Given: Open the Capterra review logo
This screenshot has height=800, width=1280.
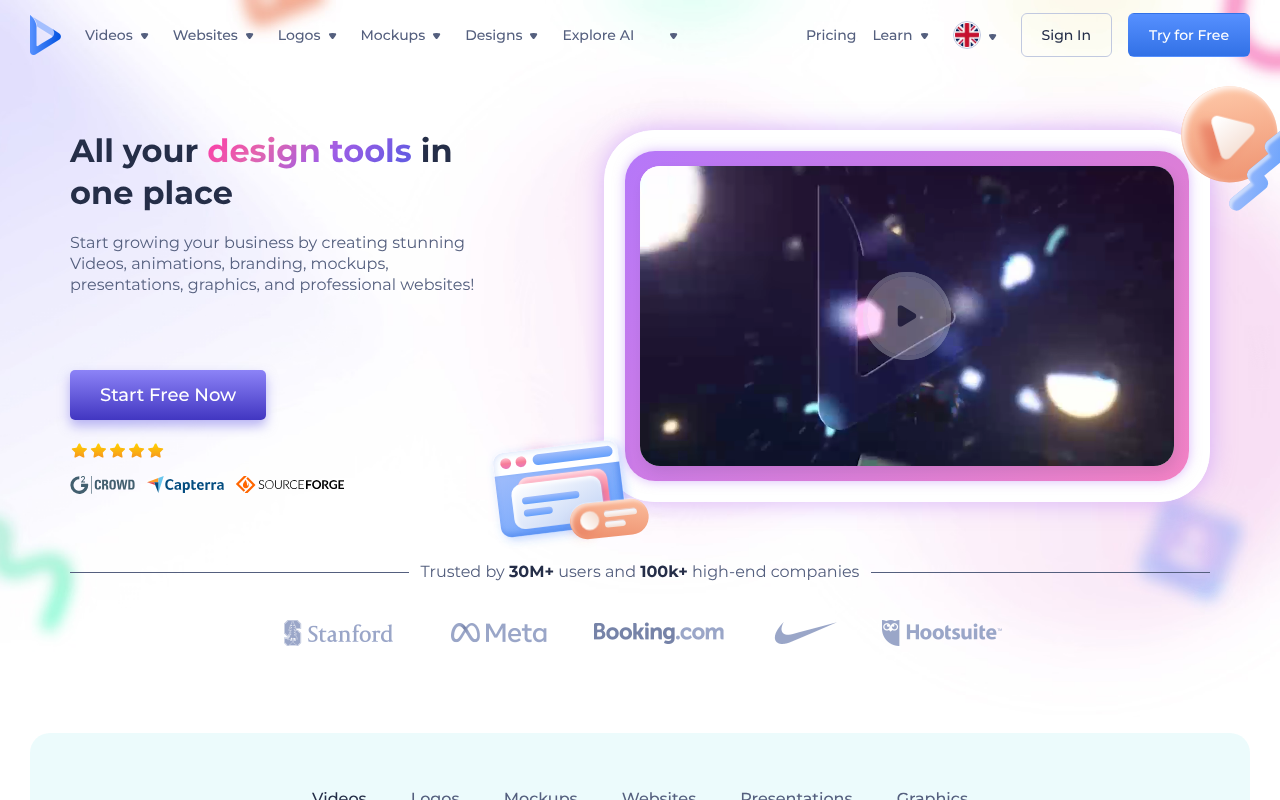Looking at the screenshot, I should click(x=186, y=485).
